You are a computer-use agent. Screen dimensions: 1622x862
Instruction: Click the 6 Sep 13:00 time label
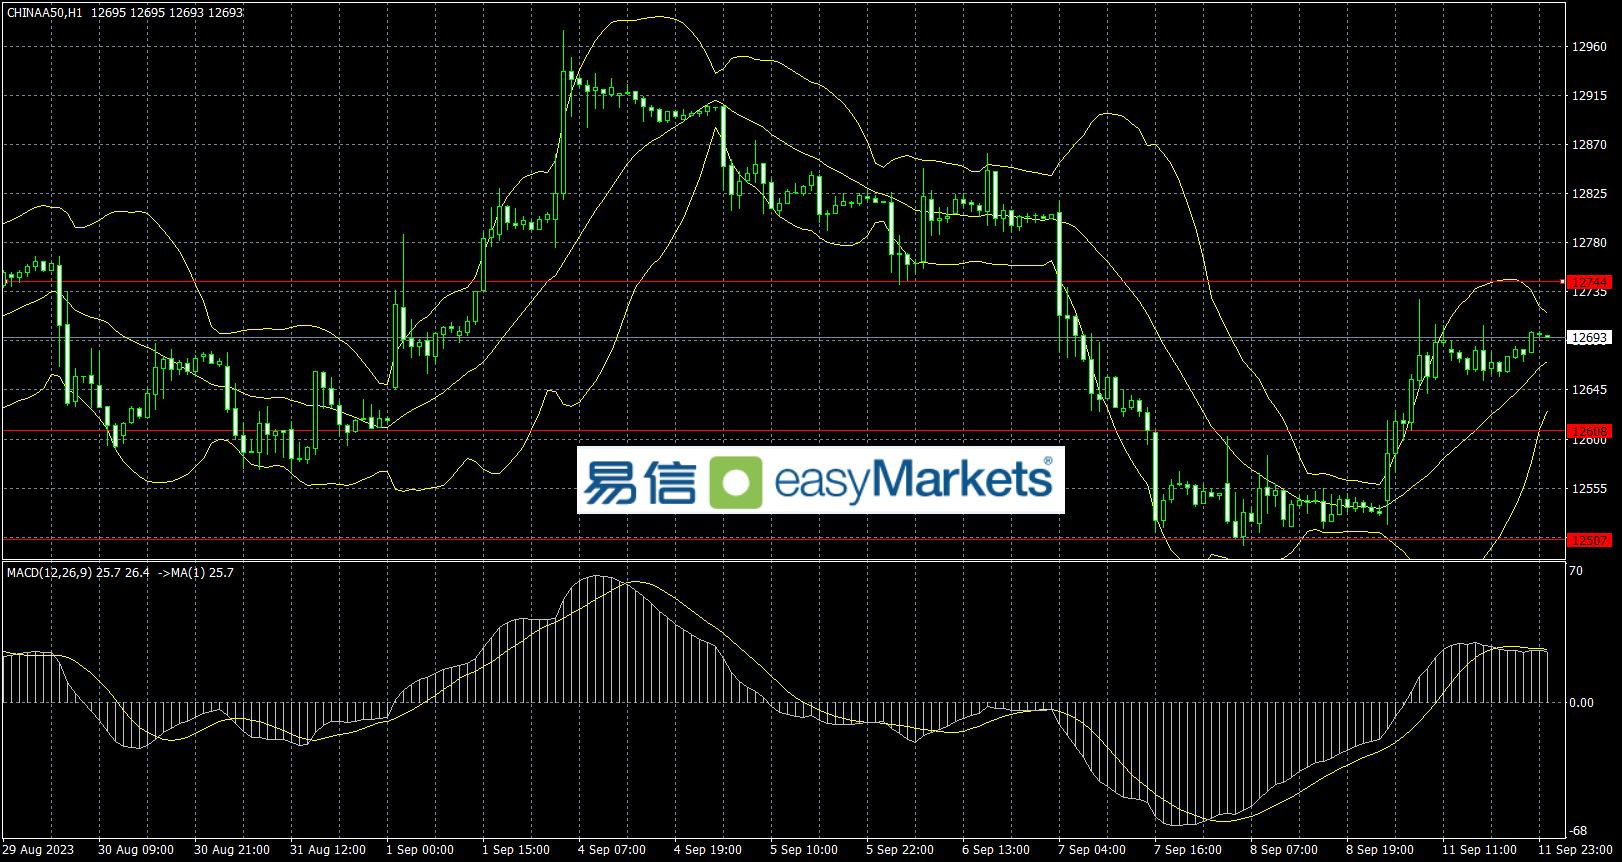coord(996,850)
